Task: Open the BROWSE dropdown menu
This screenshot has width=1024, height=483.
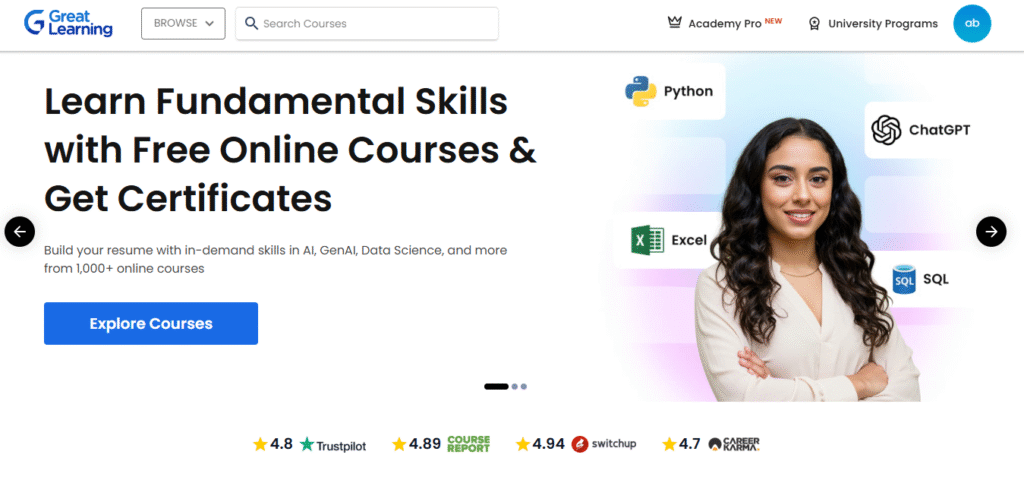Action: (x=183, y=23)
